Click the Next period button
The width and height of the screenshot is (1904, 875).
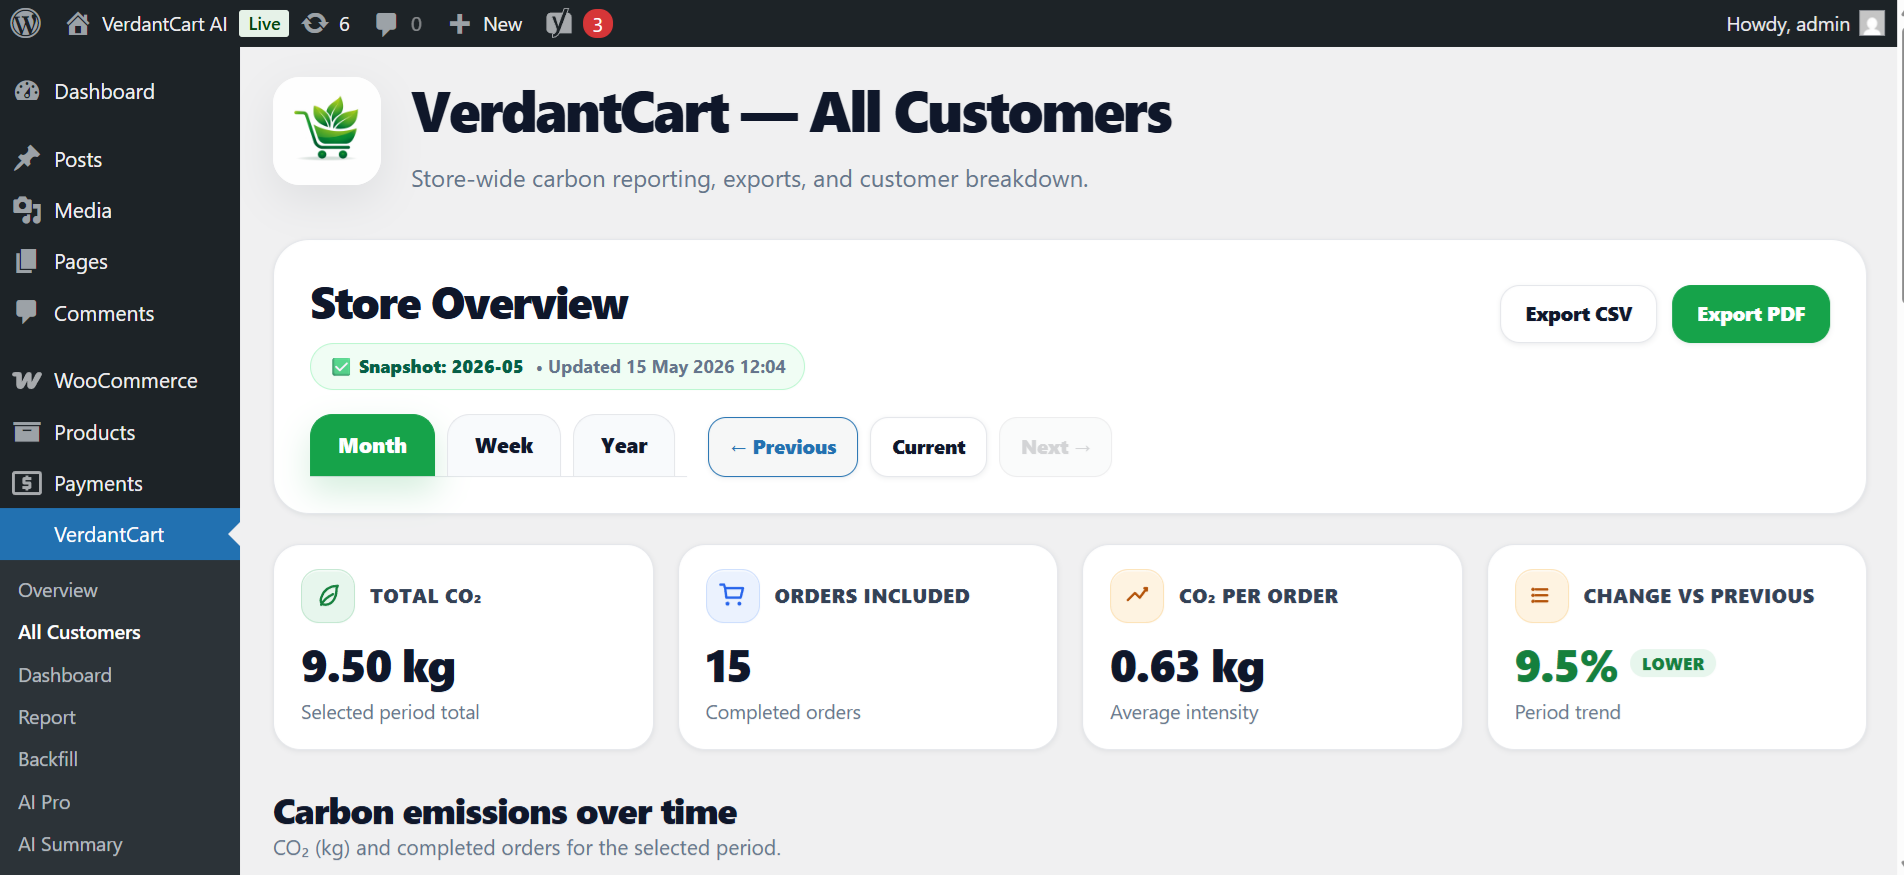pos(1055,447)
